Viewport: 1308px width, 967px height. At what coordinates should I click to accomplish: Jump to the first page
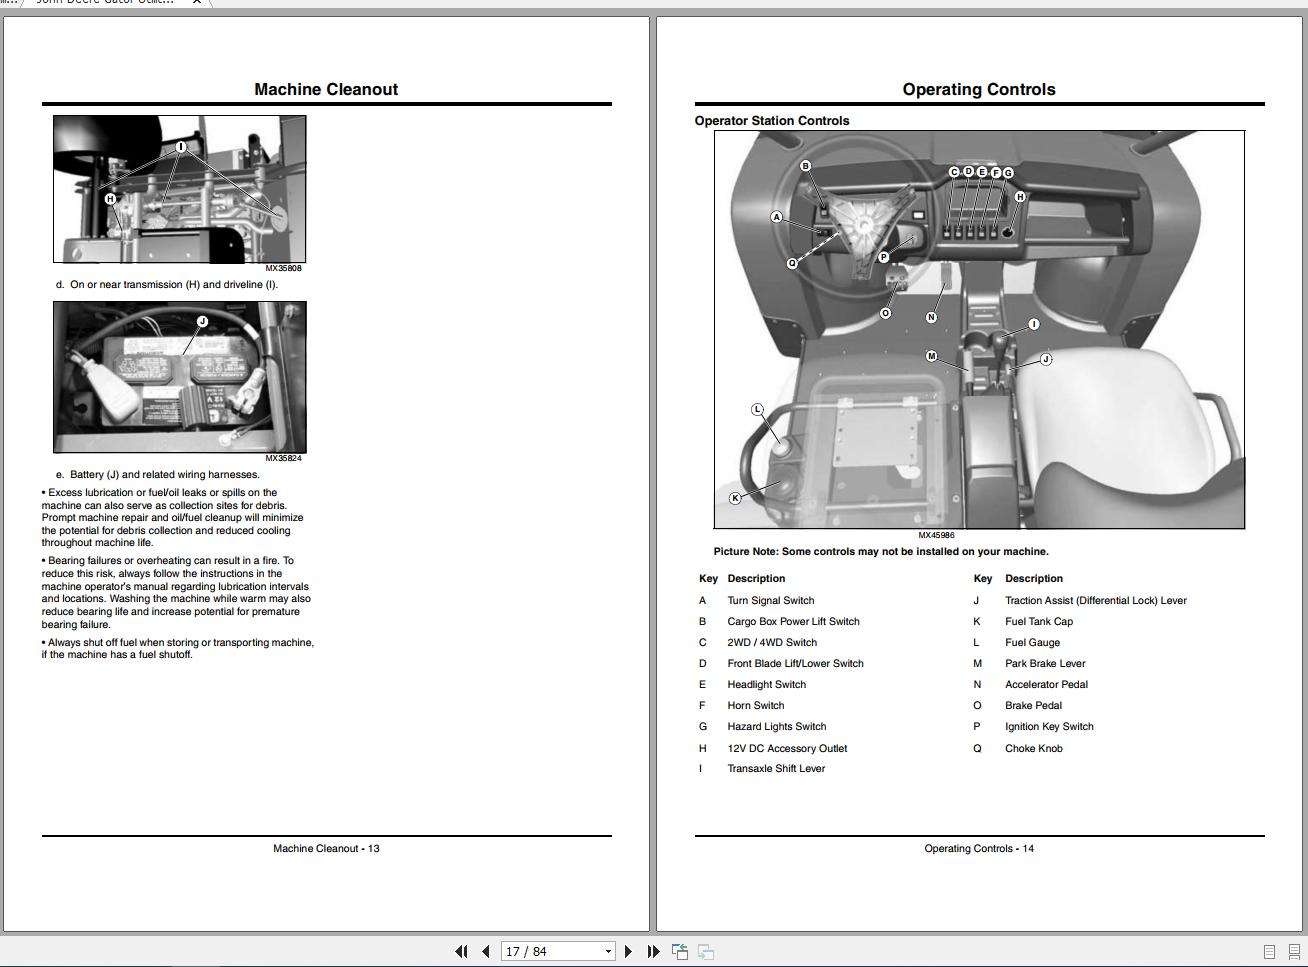pyautogui.click(x=461, y=952)
